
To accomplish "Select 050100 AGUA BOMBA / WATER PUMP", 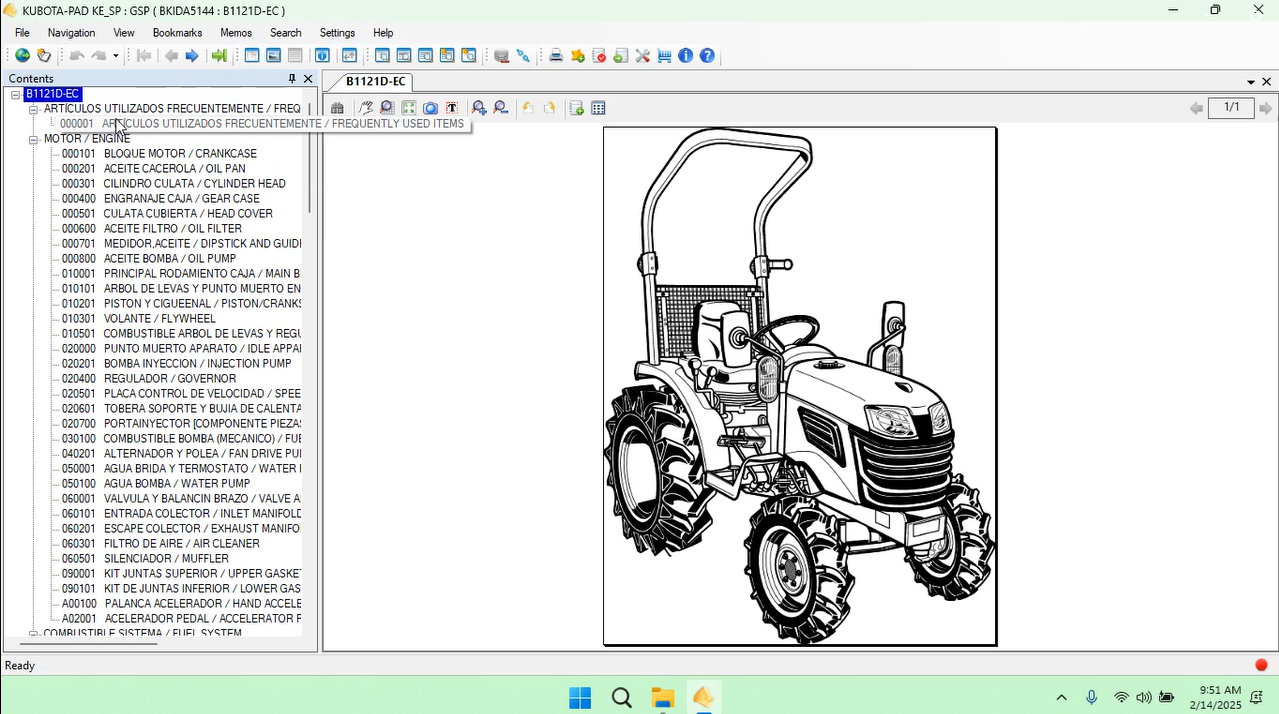I will coord(155,484).
